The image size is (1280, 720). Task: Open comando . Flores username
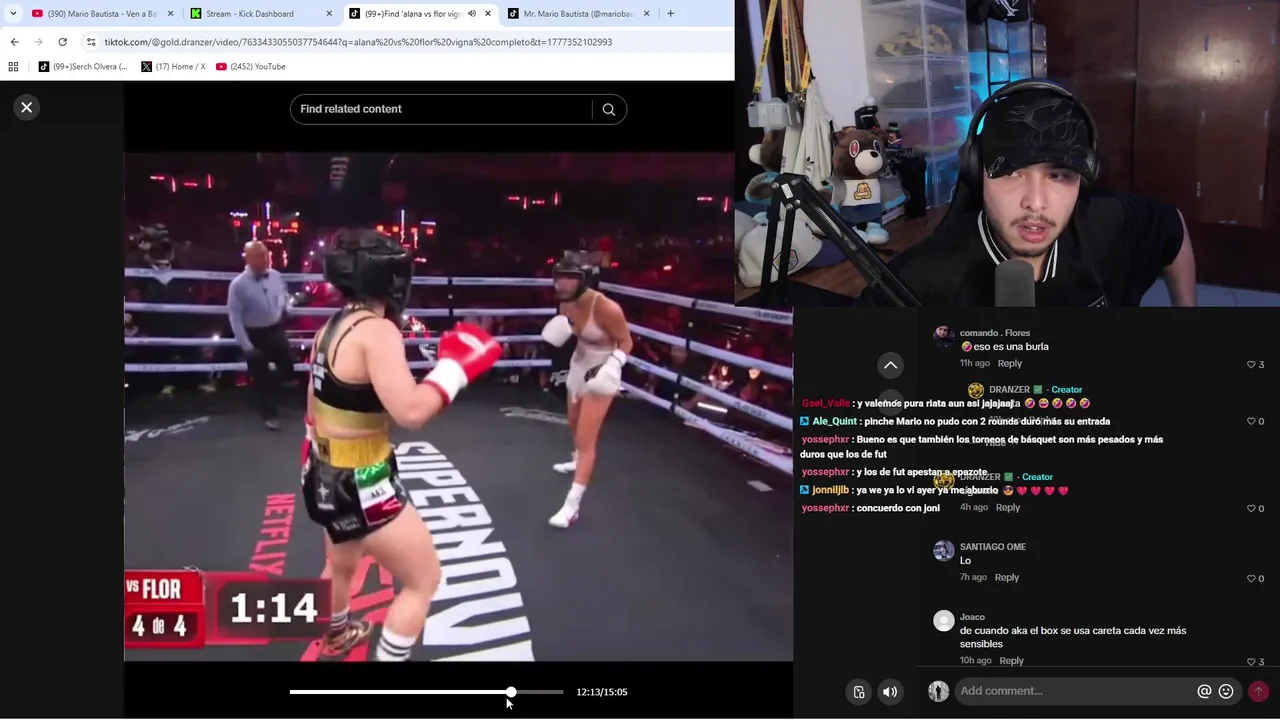tap(995, 333)
